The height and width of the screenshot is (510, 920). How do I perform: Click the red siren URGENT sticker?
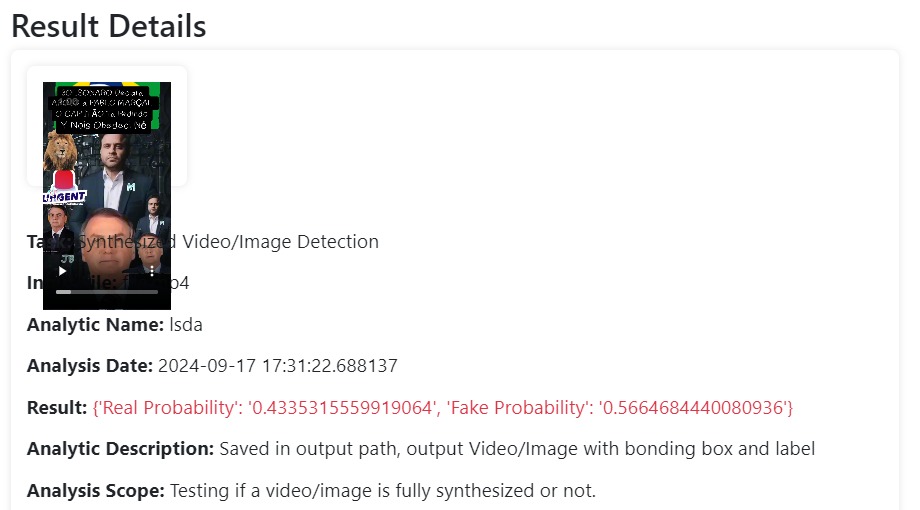pyautogui.click(x=65, y=187)
